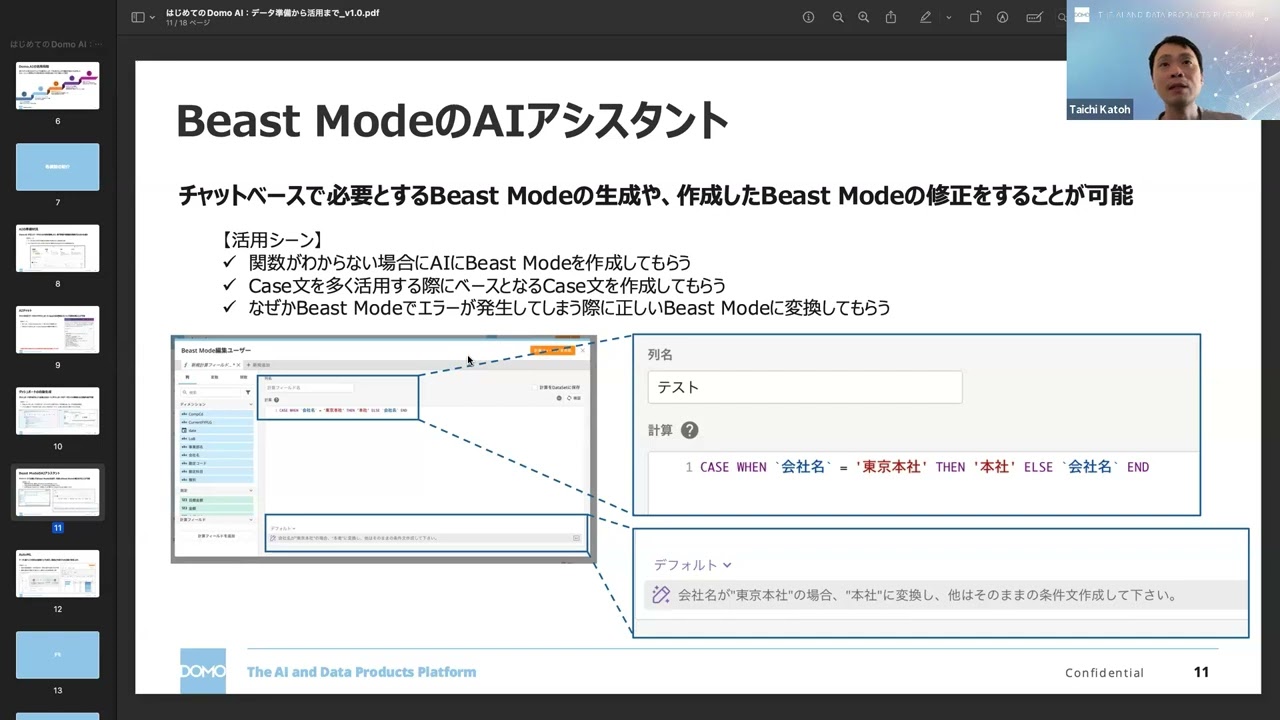Open sidebar view options chevron
This screenshot has height=720, width=1280.
pos(153,17)
